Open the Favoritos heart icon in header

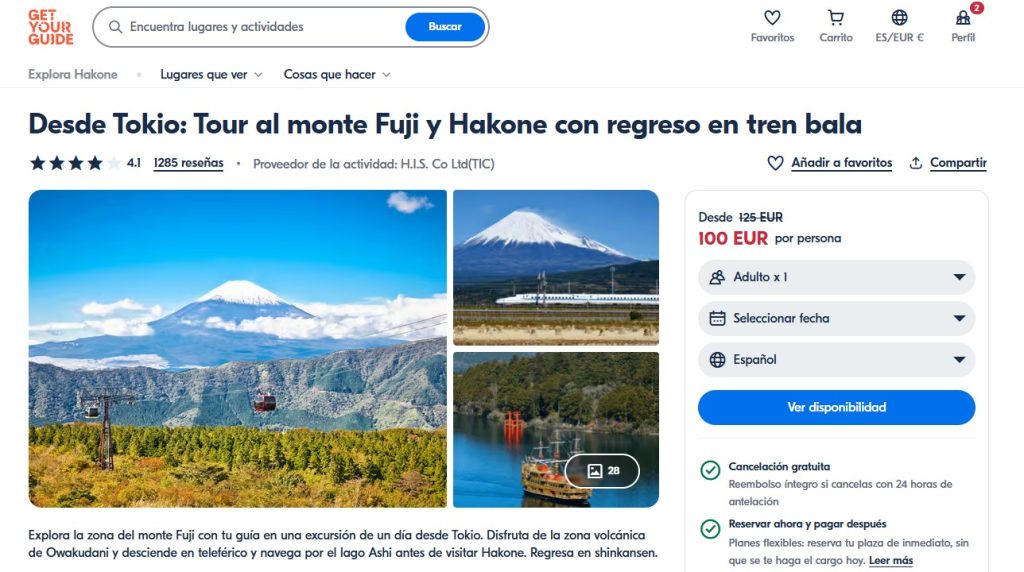point(772,18)
